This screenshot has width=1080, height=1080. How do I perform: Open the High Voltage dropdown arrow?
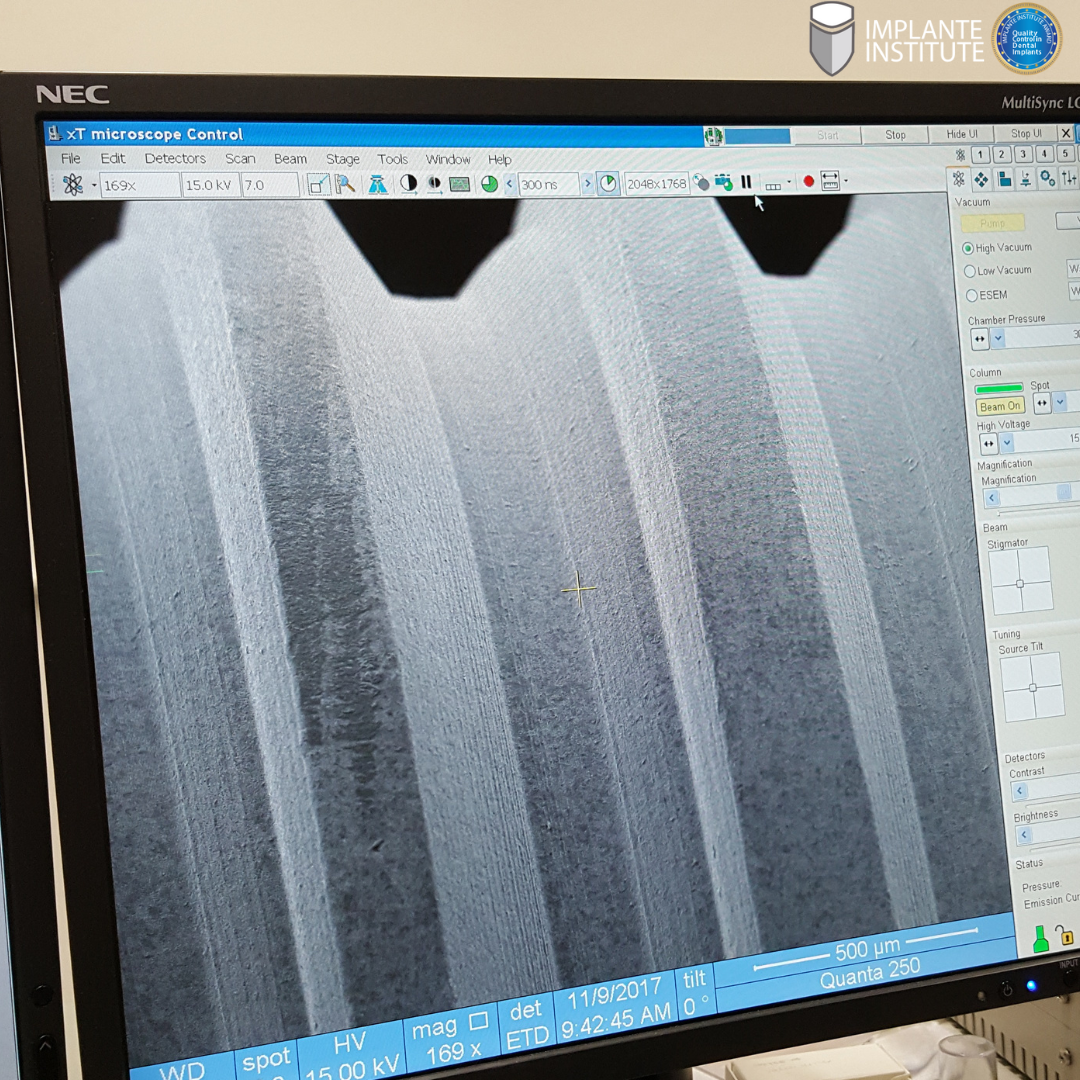click(1007, 443)
